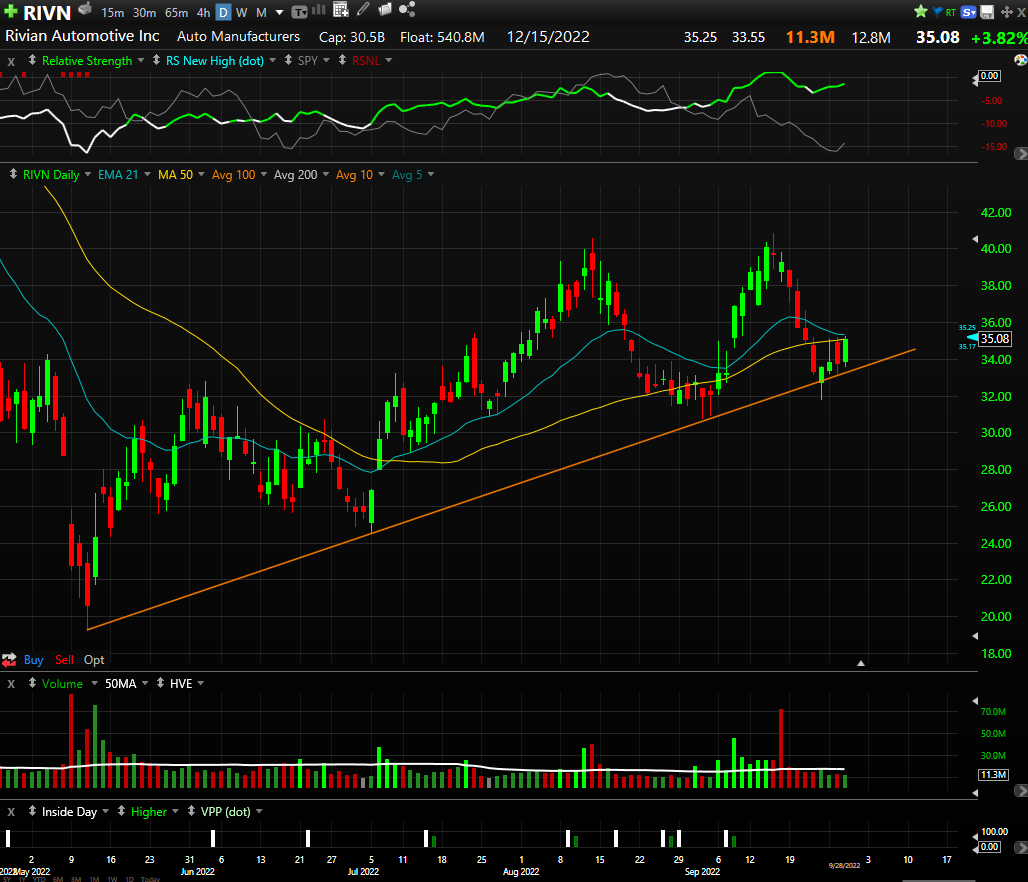Click the Sell link

pyautogui.click(x=64, y=660)
